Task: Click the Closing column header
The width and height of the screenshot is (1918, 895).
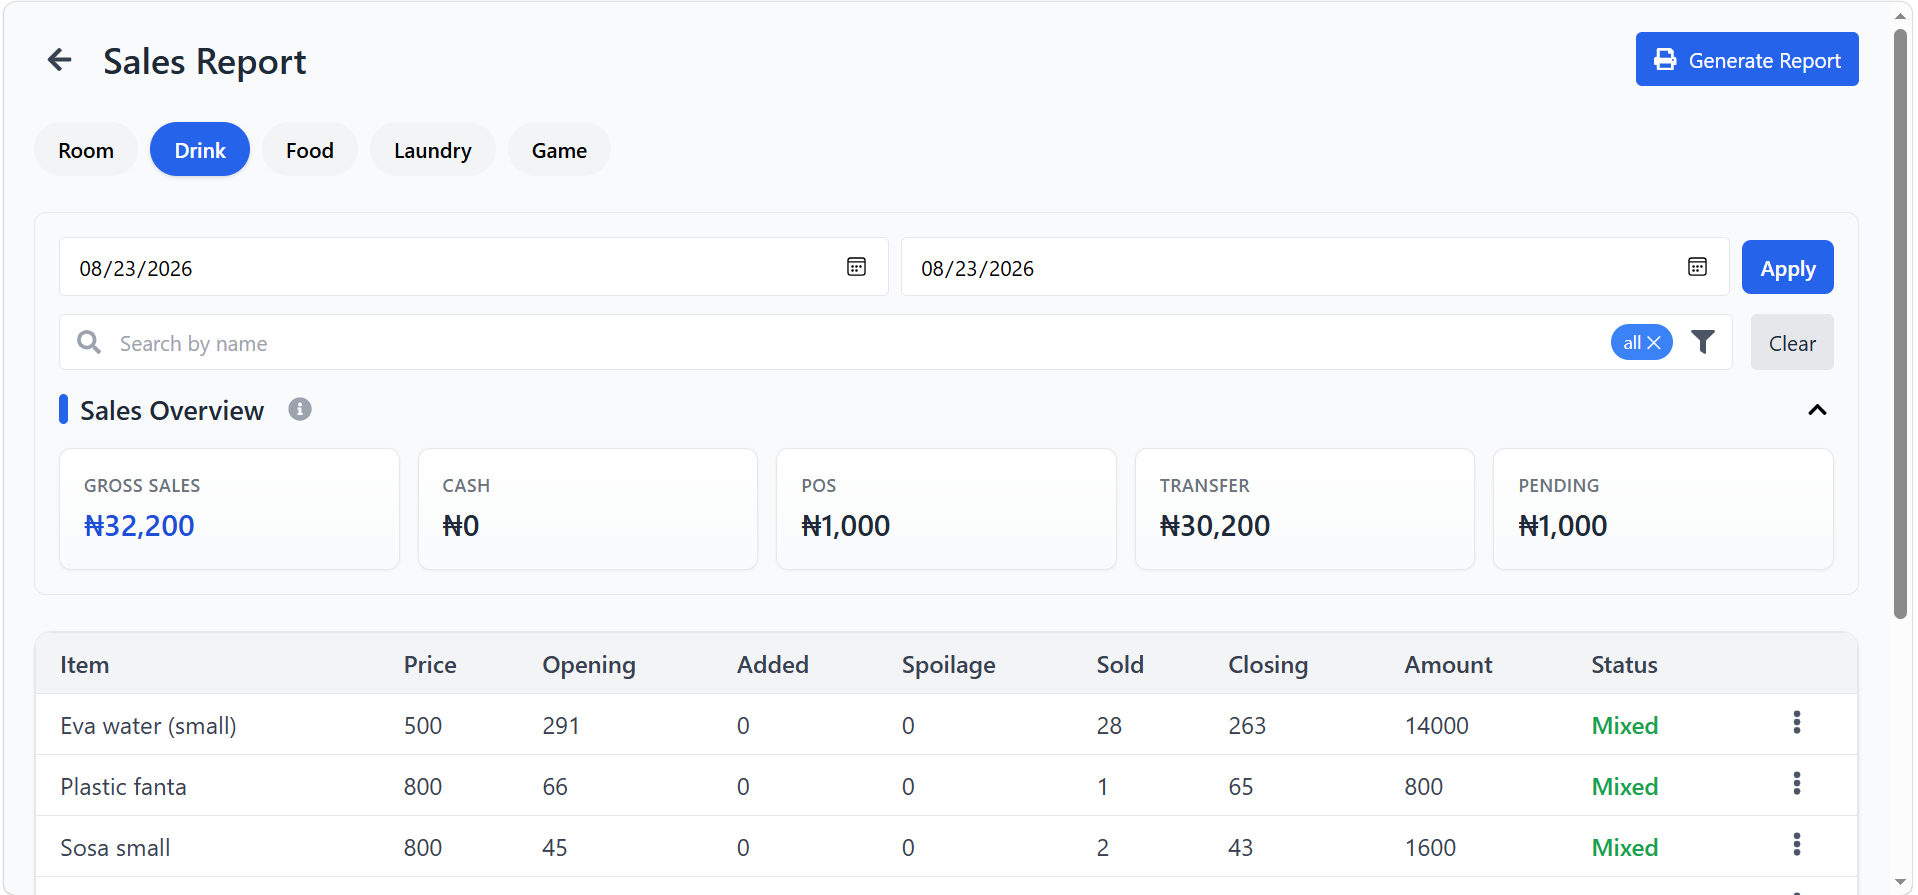Action: pos(1268,666)
